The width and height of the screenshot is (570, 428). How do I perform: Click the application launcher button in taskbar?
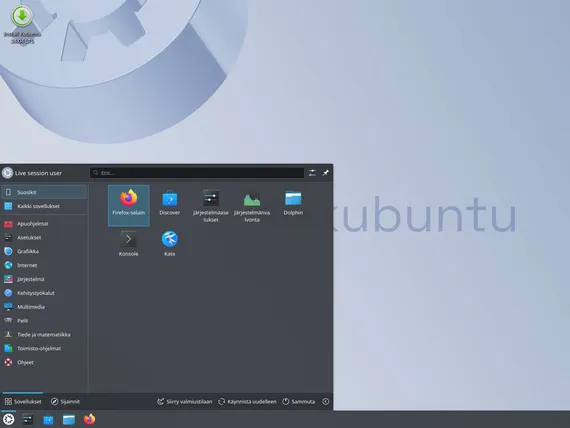click(x=8, y=419)
